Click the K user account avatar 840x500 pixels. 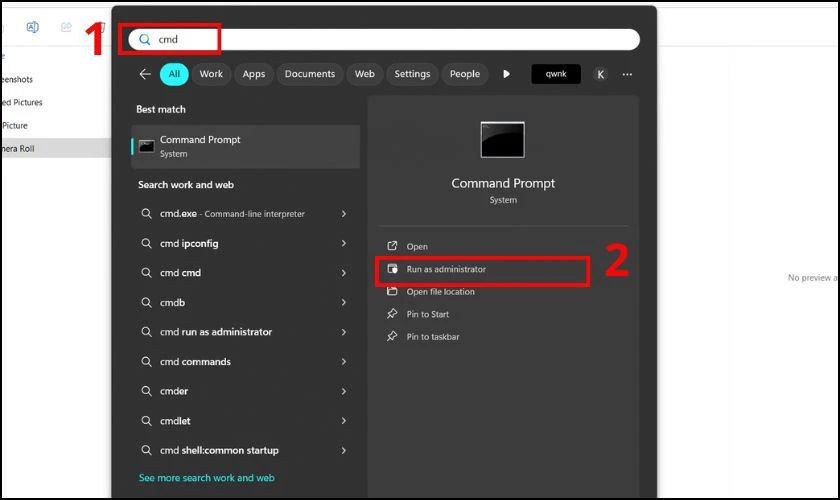[601, 74]
